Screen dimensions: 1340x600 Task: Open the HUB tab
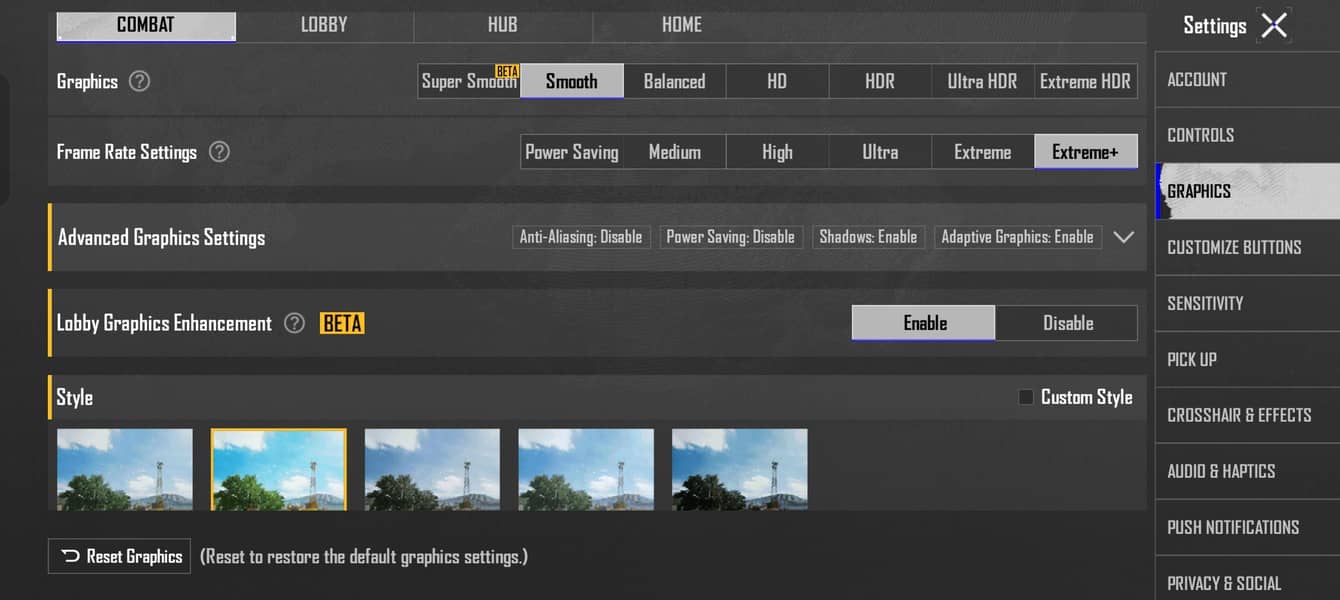(502, 25)
